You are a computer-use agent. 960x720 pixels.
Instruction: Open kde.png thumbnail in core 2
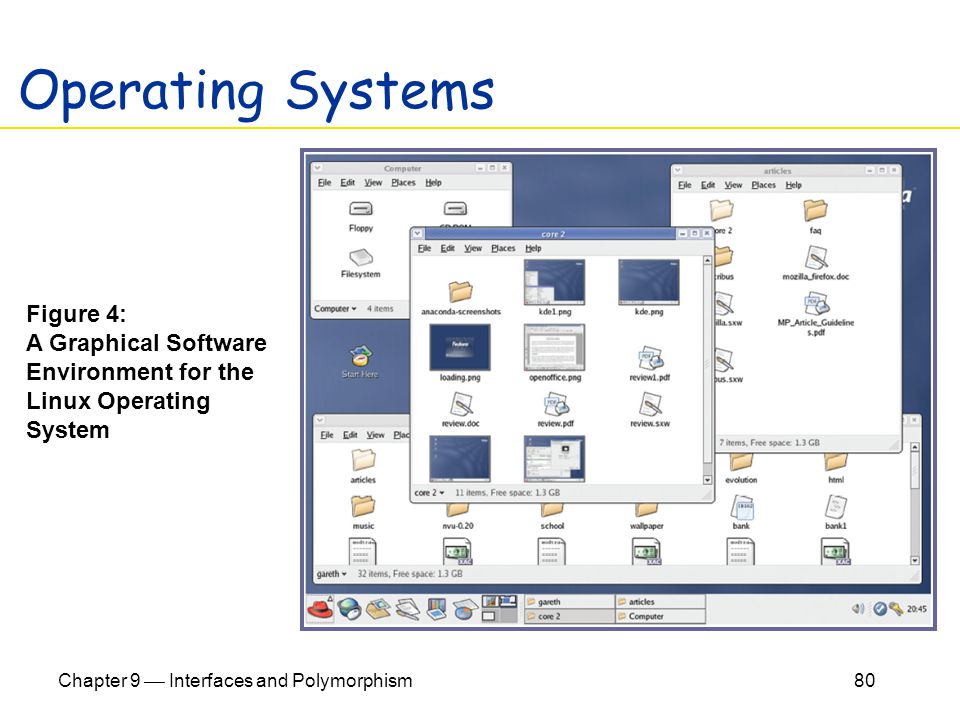tap(649, 282)
